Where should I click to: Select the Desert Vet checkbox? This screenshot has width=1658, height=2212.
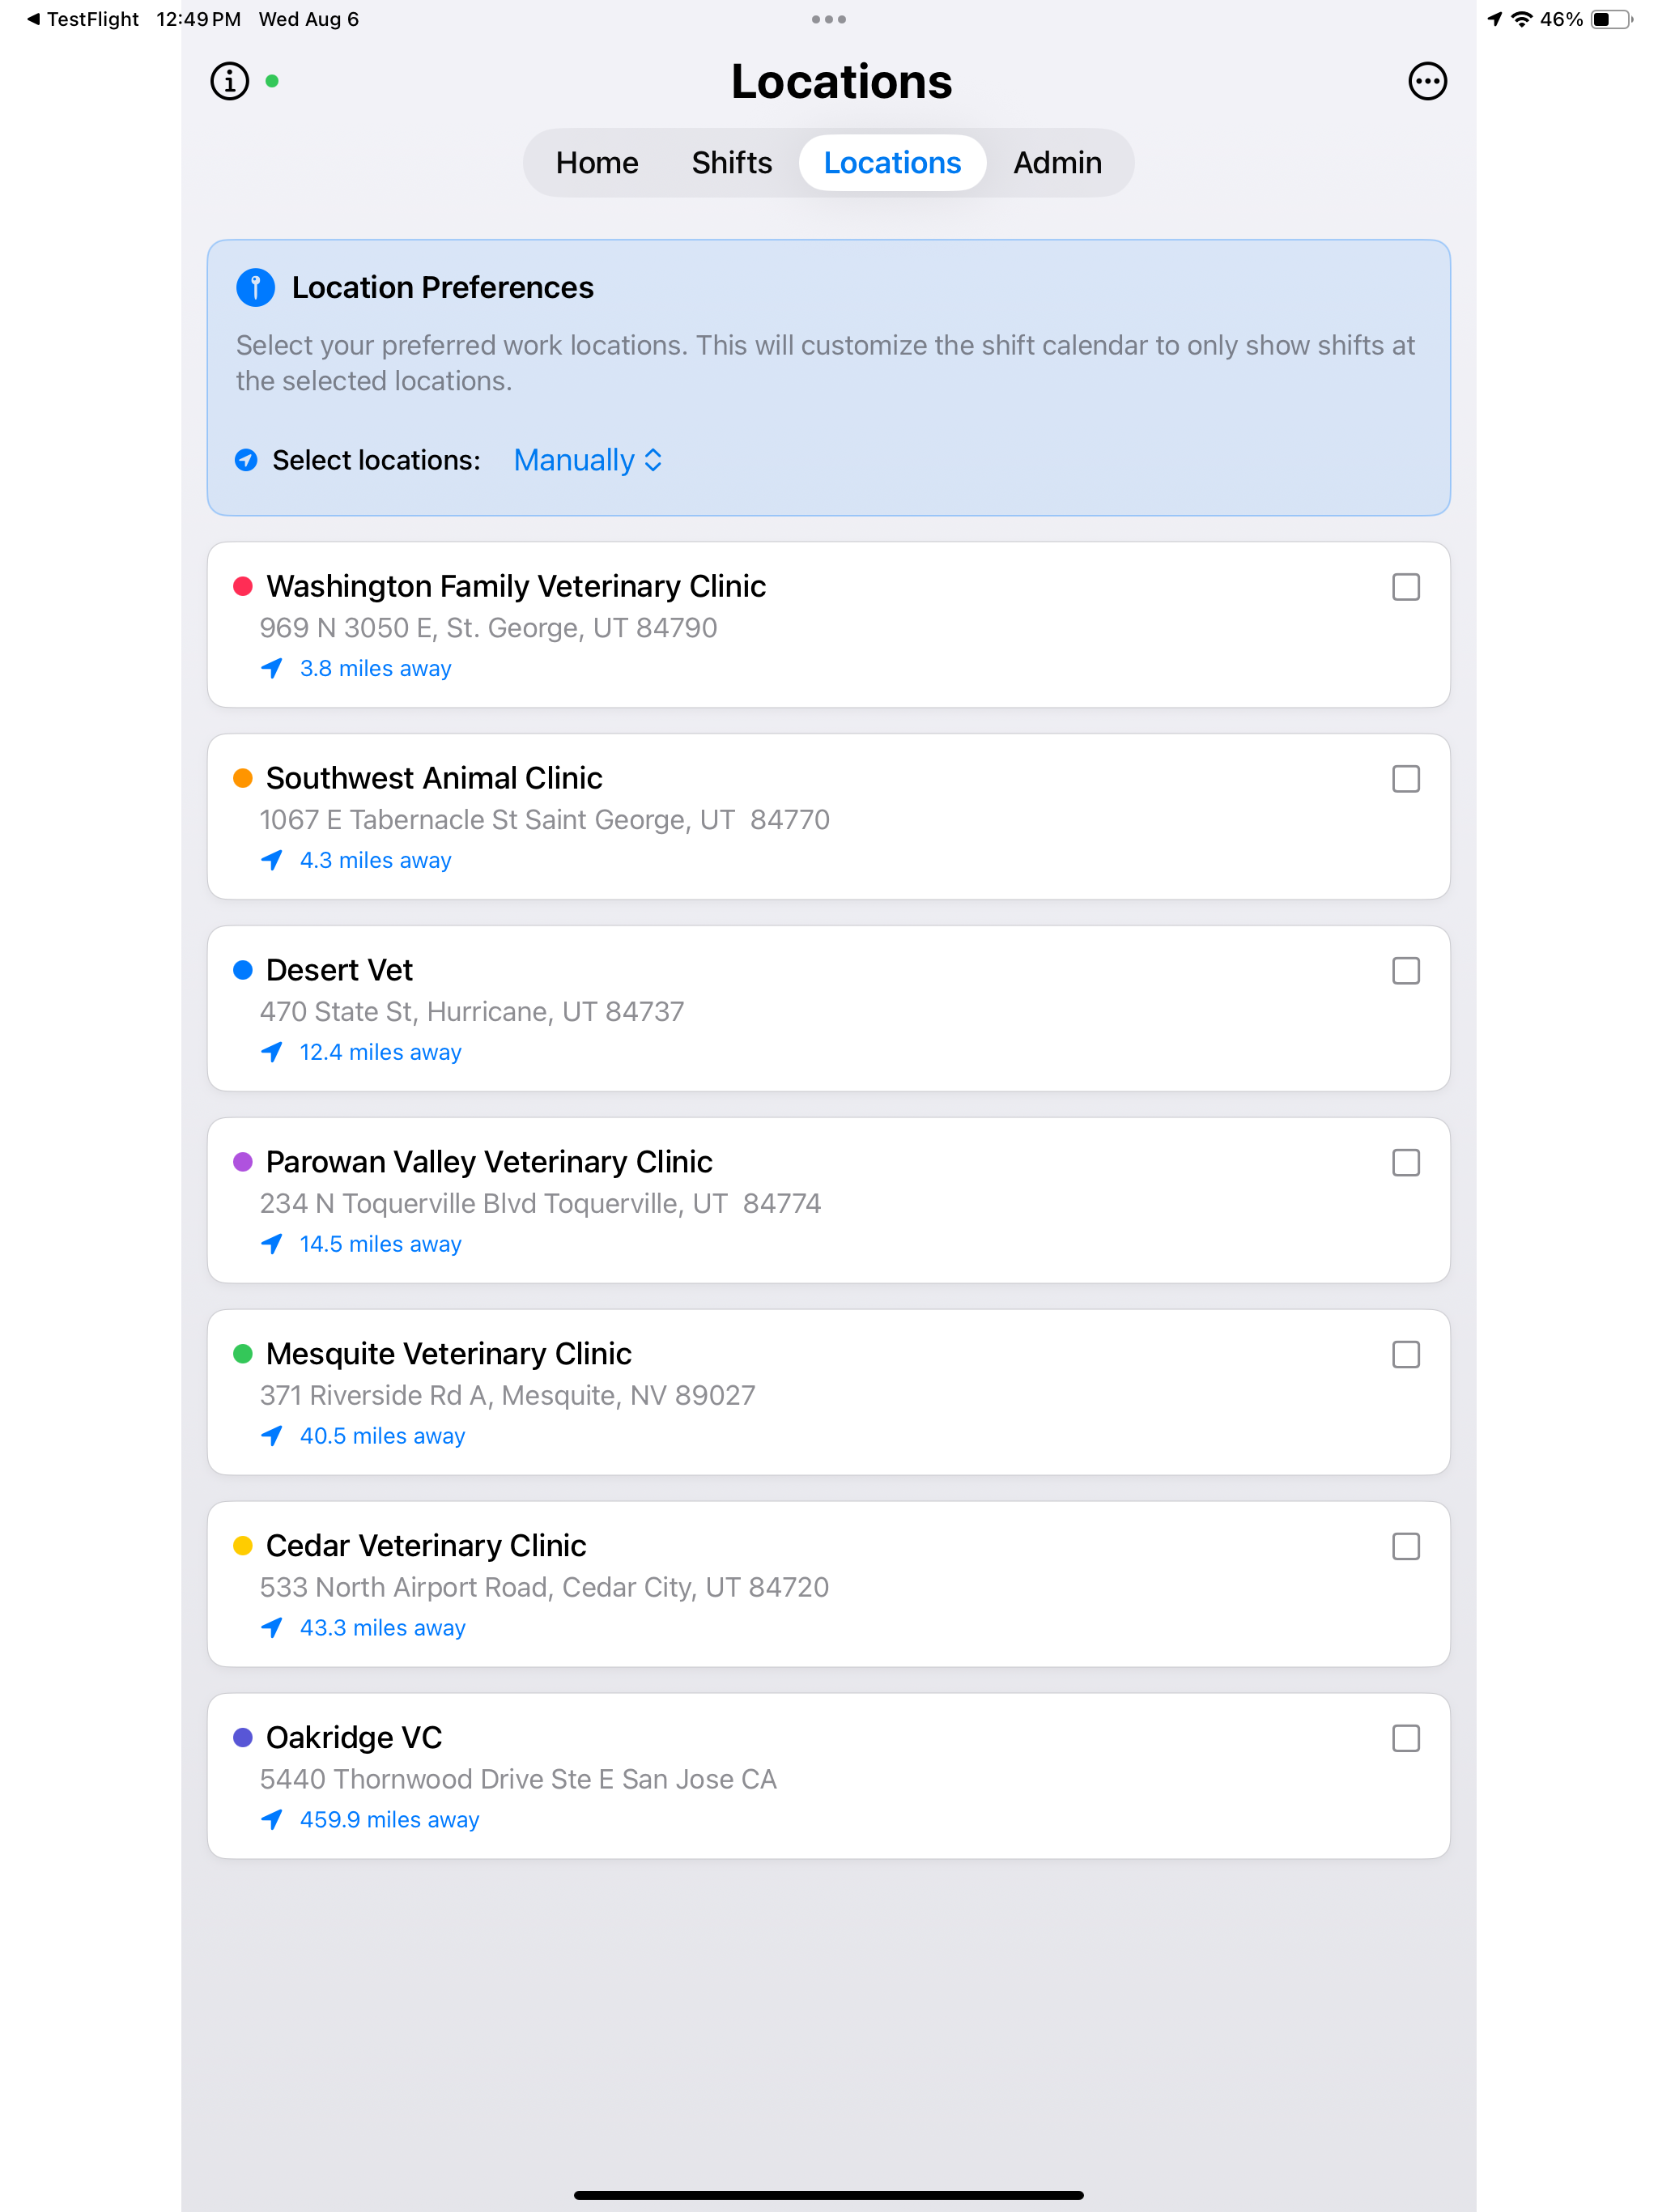(x=1406, y=971)
